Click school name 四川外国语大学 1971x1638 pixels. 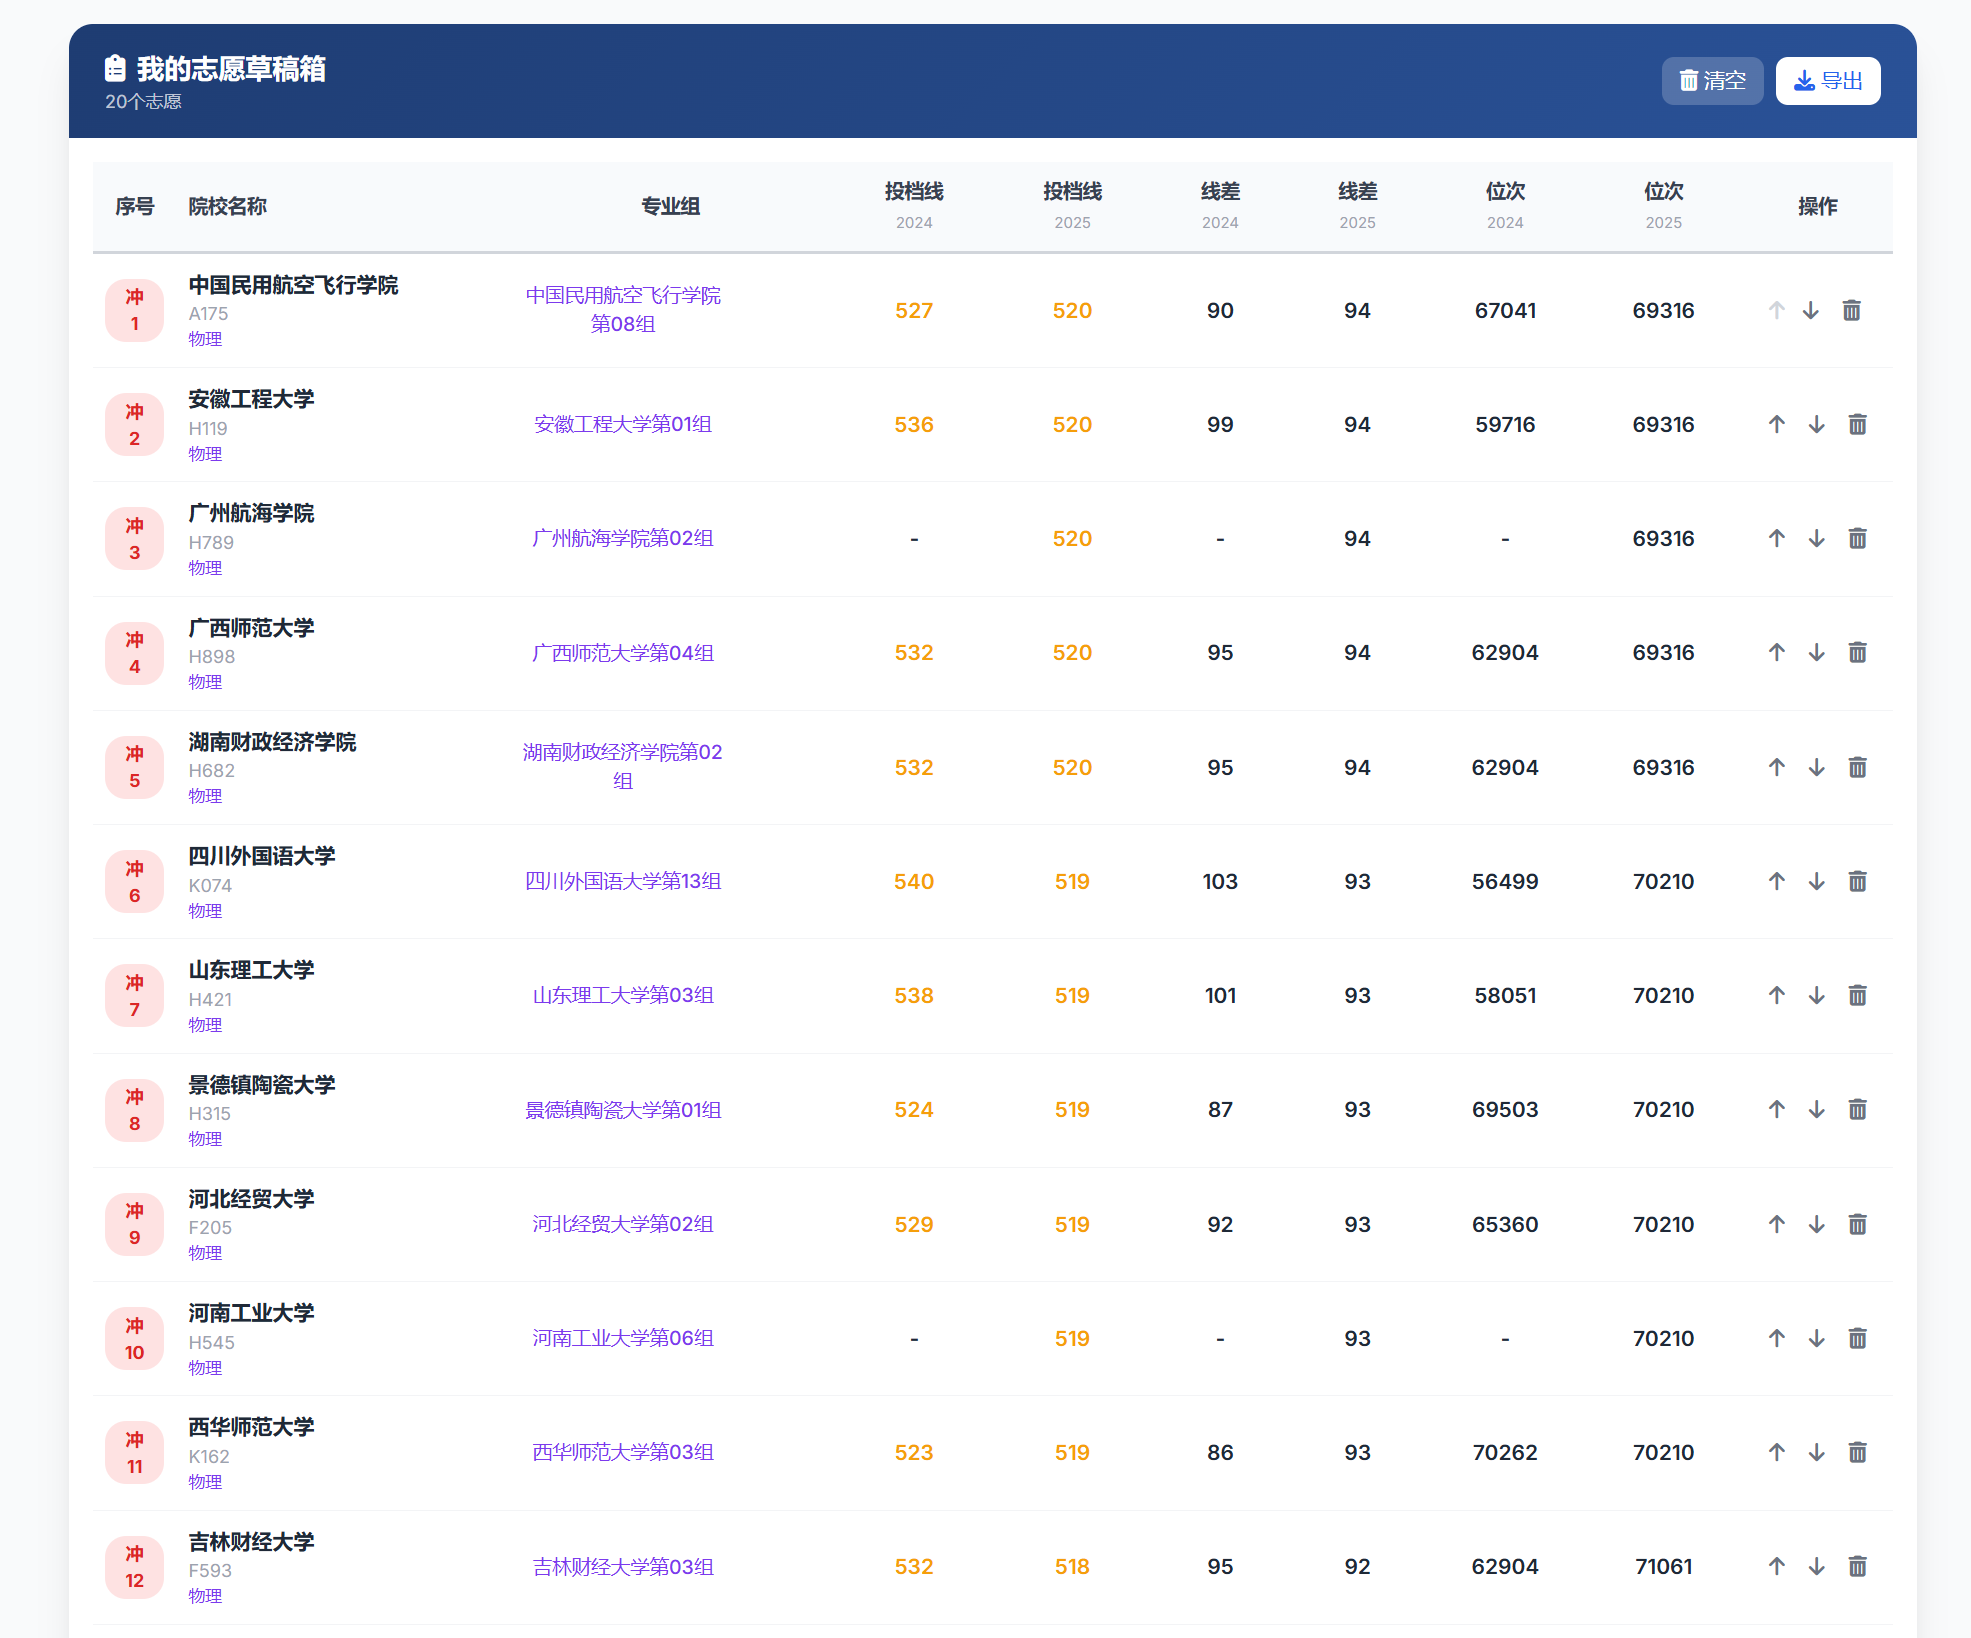(x=262, y=857)
